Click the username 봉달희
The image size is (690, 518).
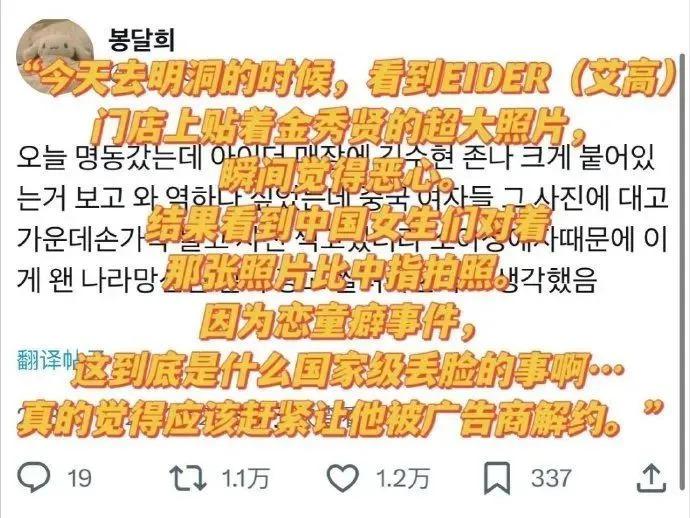click(x=141, y=40)
